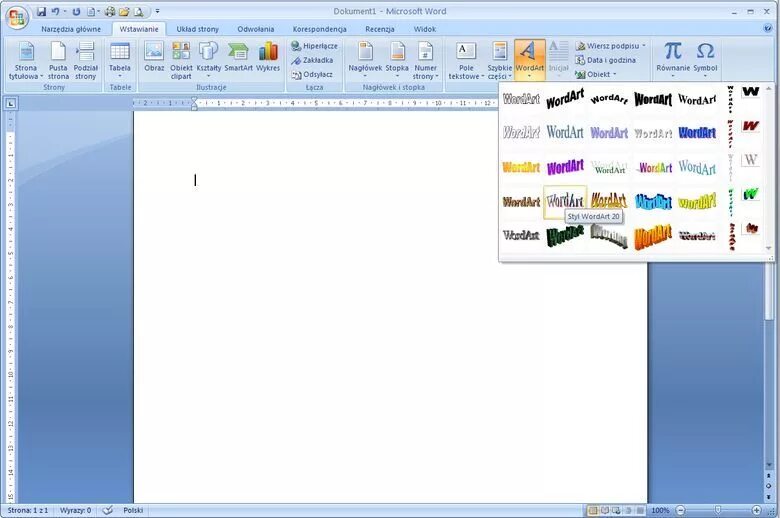780x518 pixels.
Task: Click the quick print icon in the quick access toolbar
Action: coord(110,11)
